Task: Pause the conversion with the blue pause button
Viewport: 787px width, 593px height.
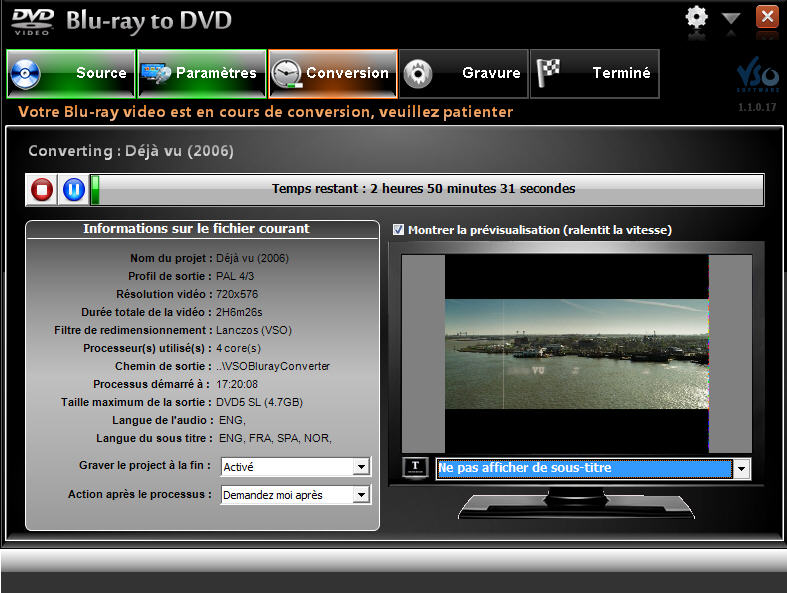Action: coord(74,190)
